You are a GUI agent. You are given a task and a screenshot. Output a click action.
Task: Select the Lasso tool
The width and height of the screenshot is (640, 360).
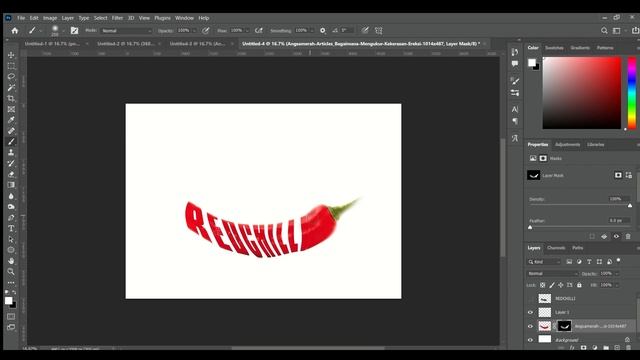pos(11,77)
